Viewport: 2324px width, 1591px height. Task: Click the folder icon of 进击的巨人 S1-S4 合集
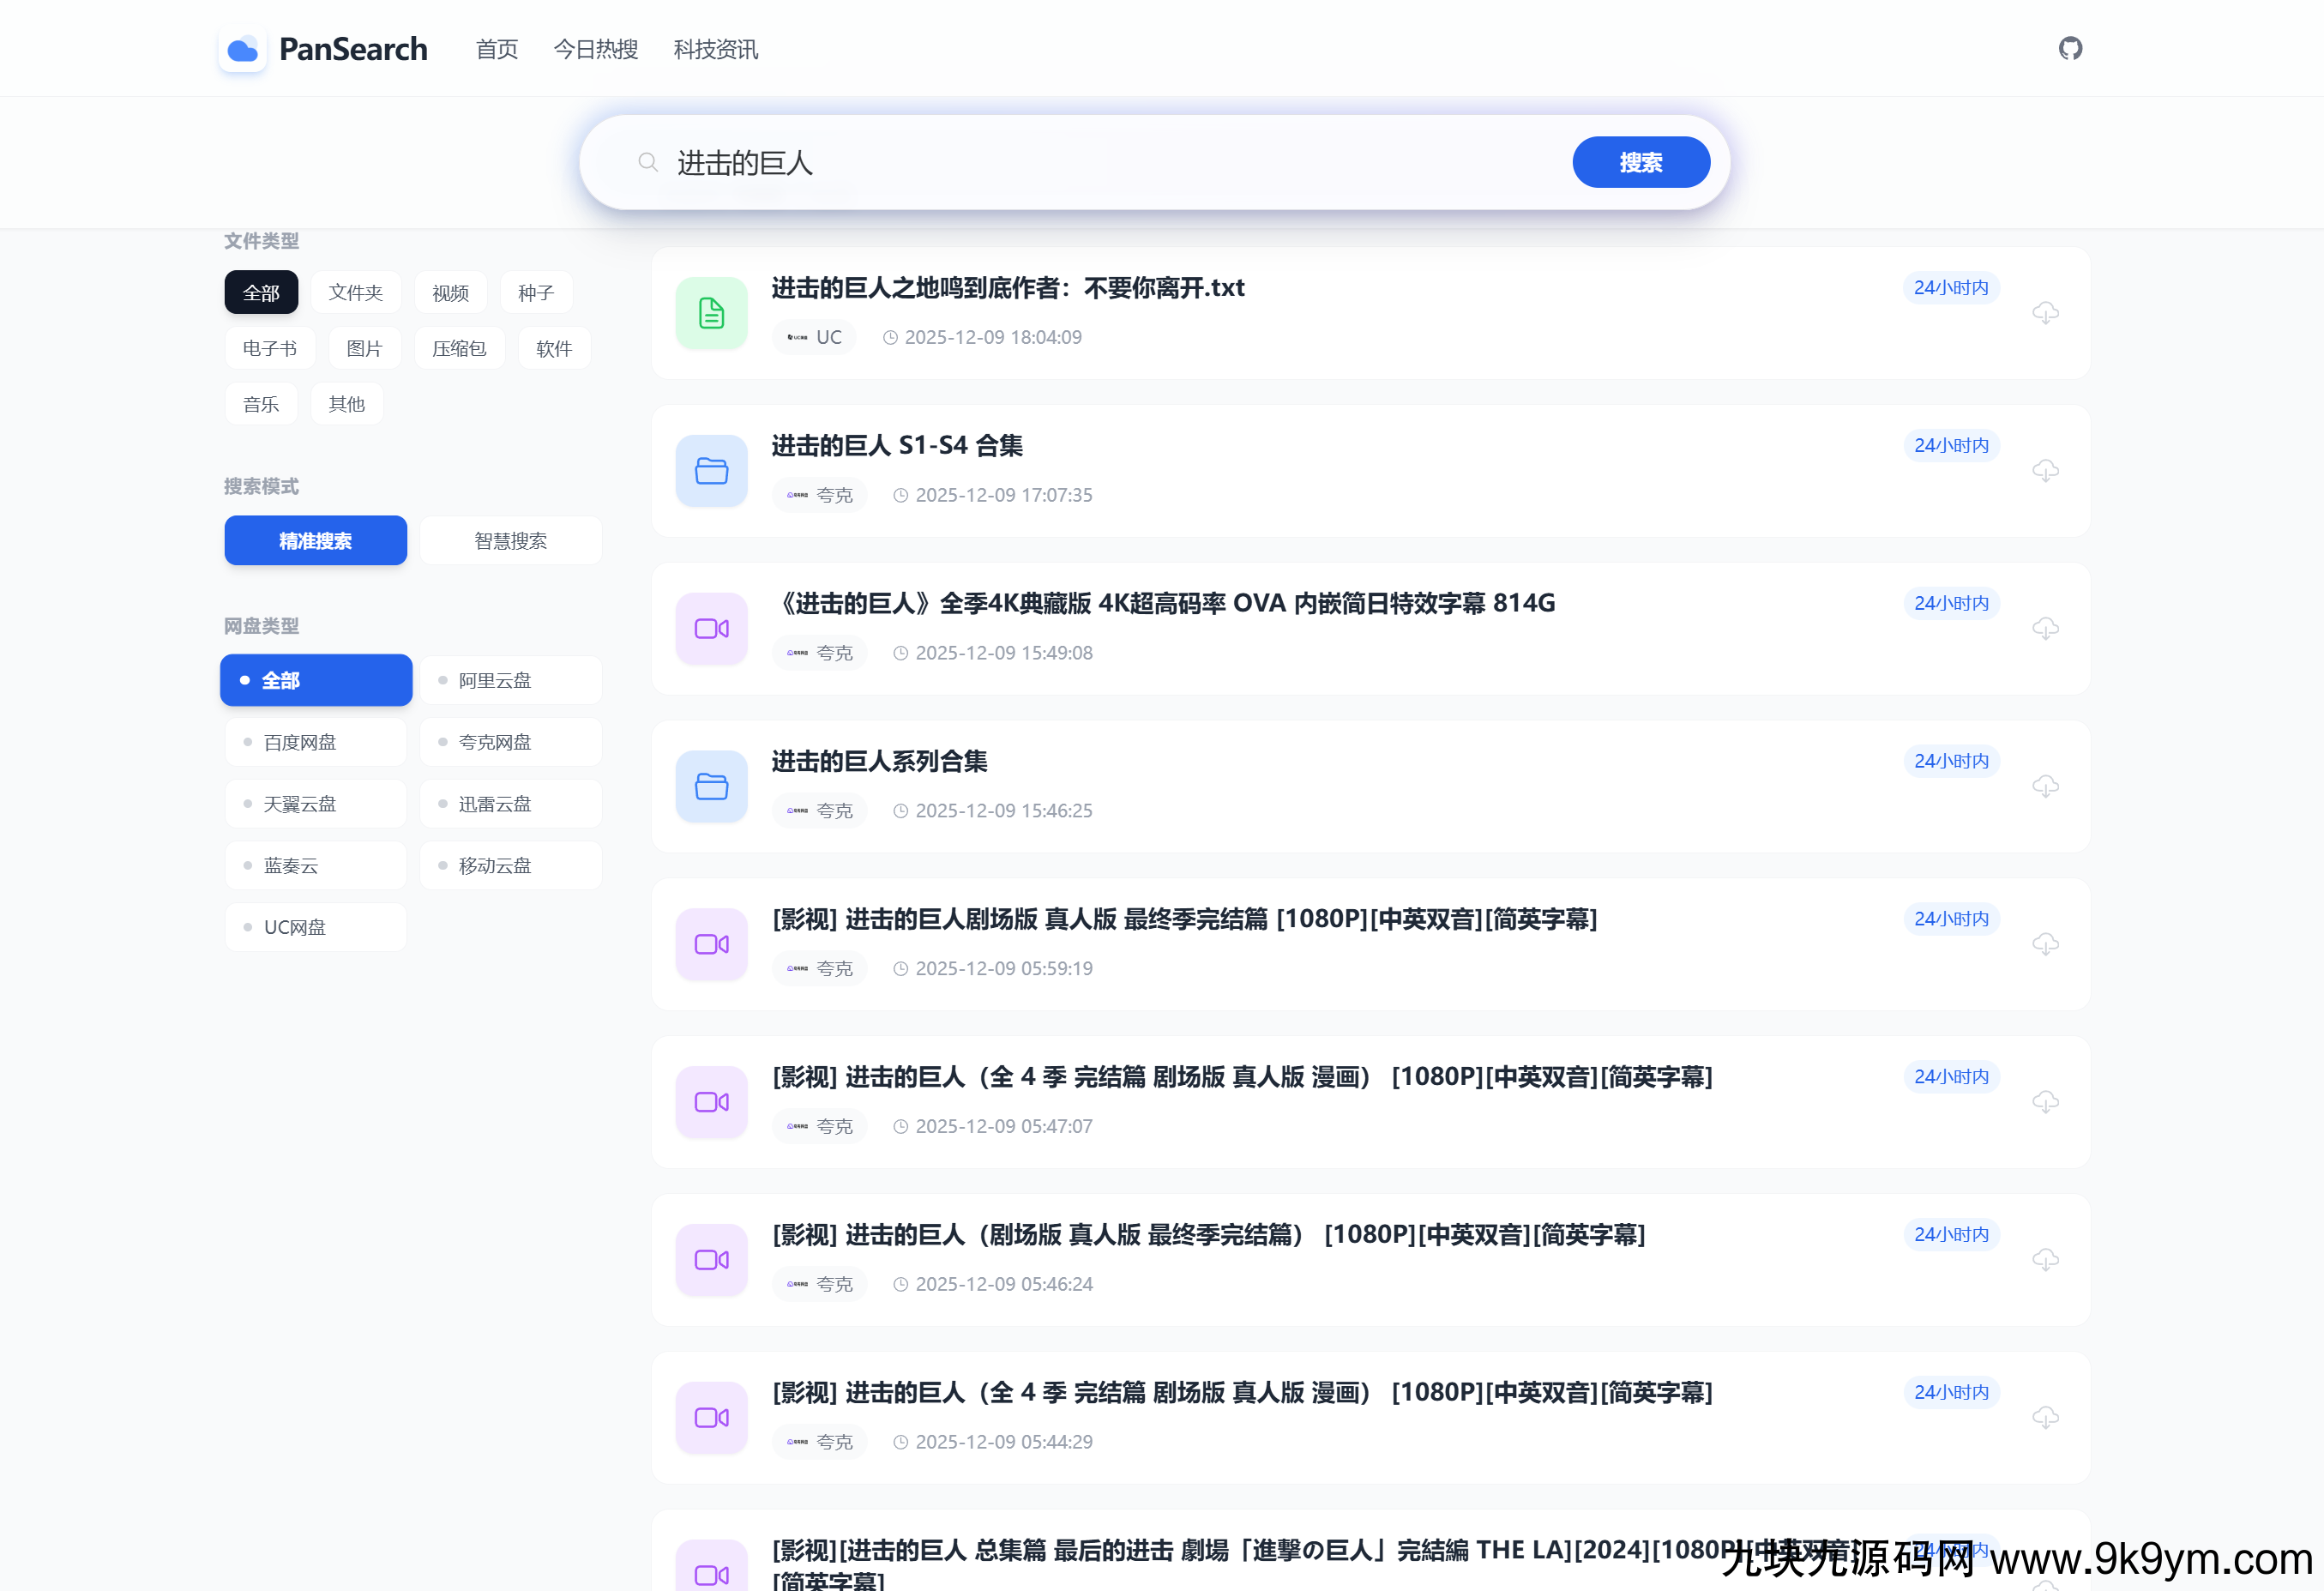pyautogui.click(x=710, y=470)
